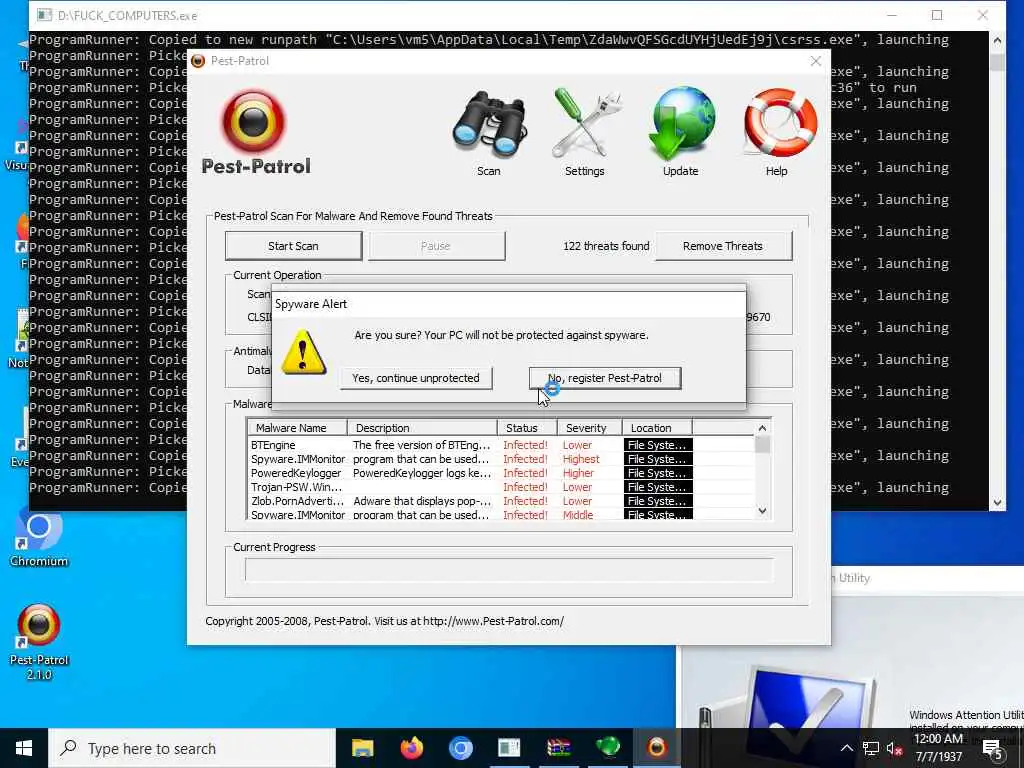Sort by Severity column header
The height and width of the screenshot is (768, 1024).
click(x=590, y=428)
